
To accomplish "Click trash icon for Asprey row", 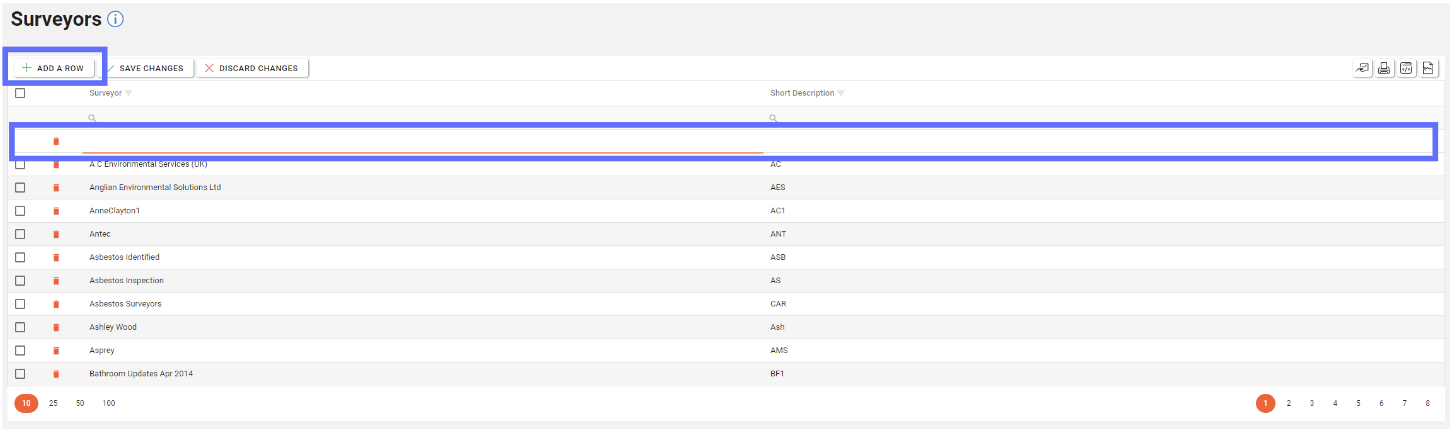I will 56,350.
